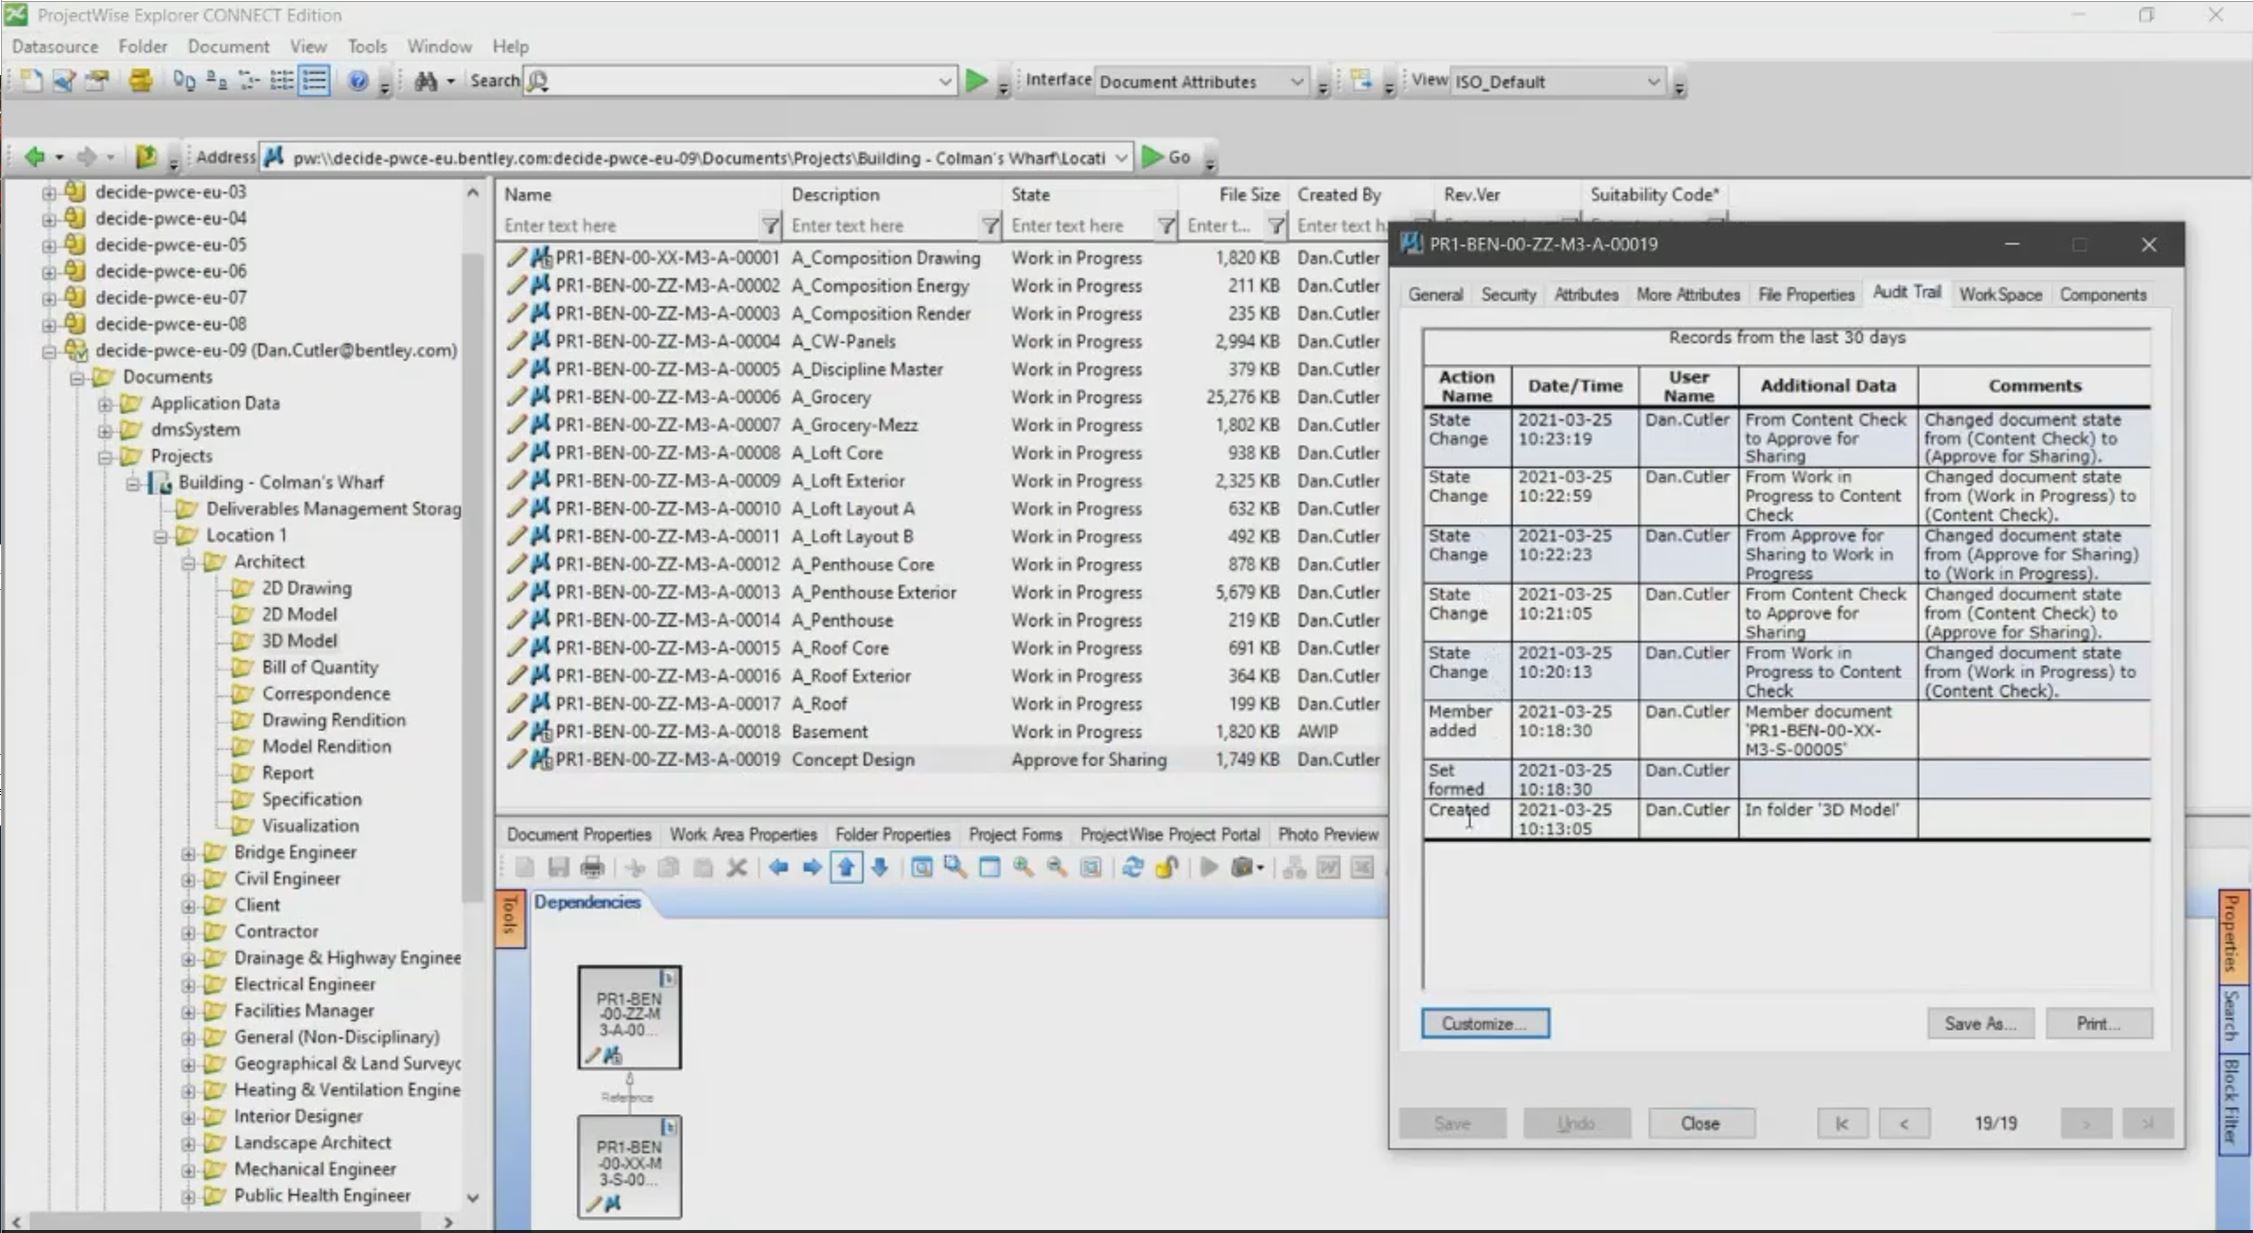
Task: Click the Customize button
Action: tap(1484, 1023)
